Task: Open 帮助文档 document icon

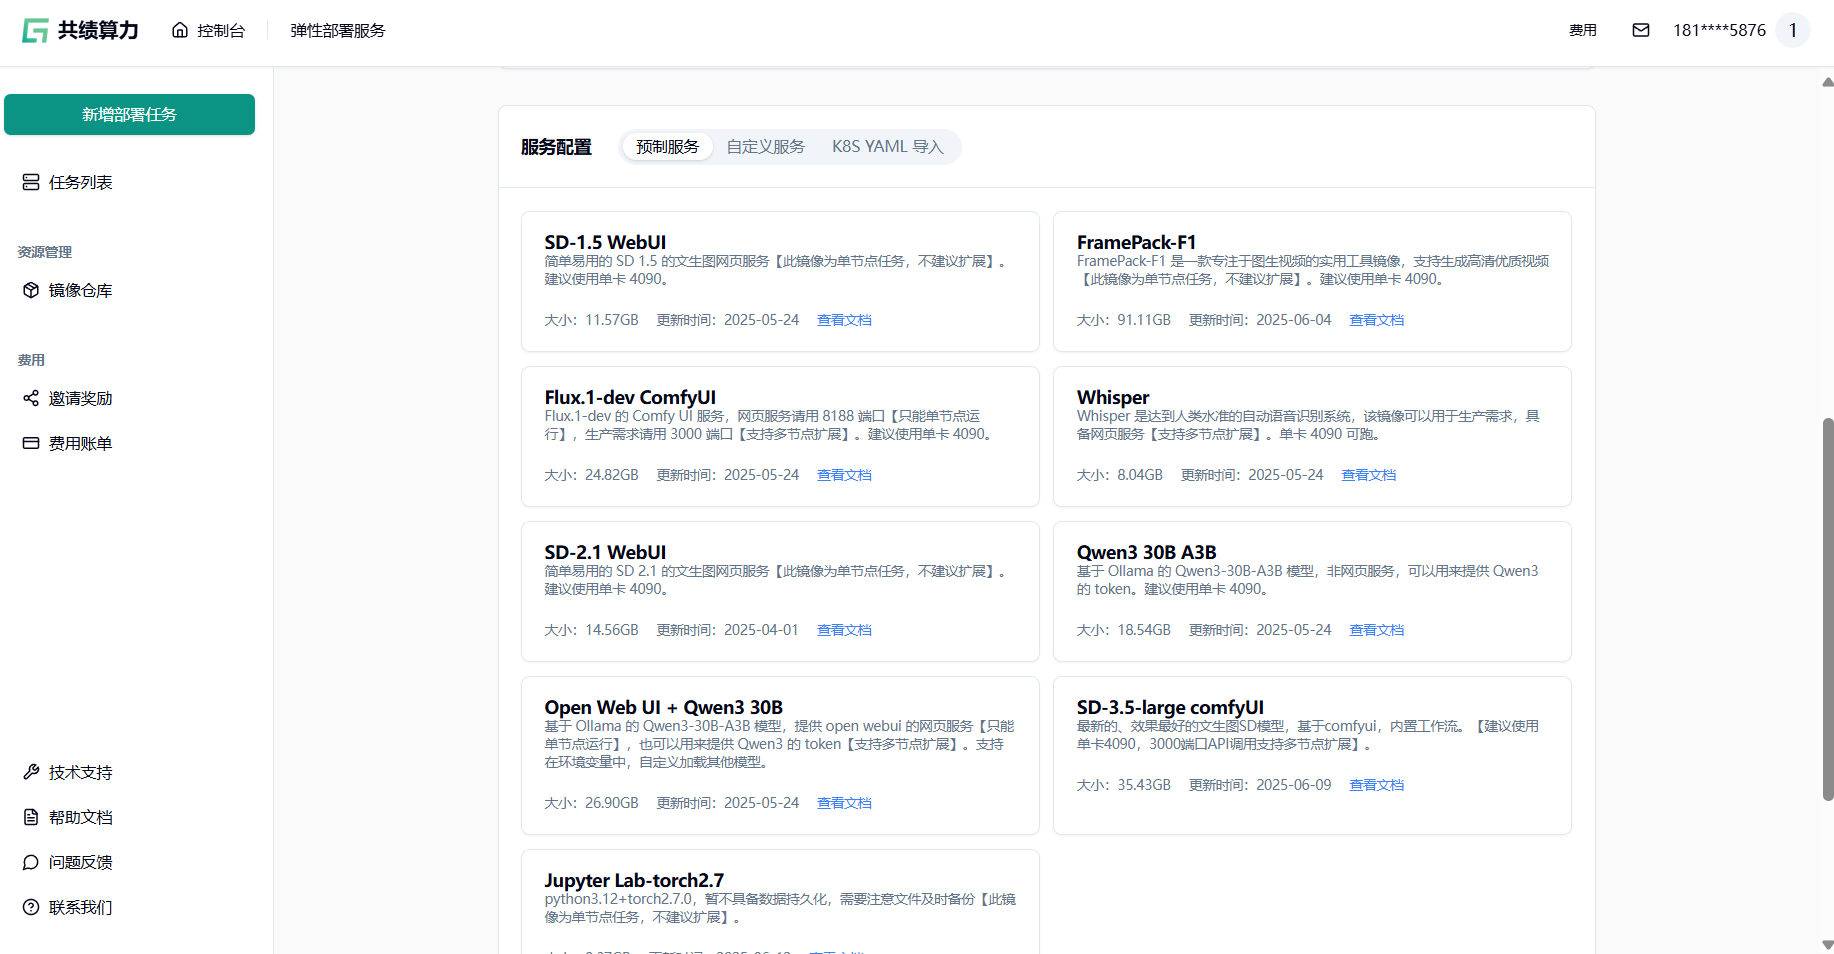Action: coord(31,817)
